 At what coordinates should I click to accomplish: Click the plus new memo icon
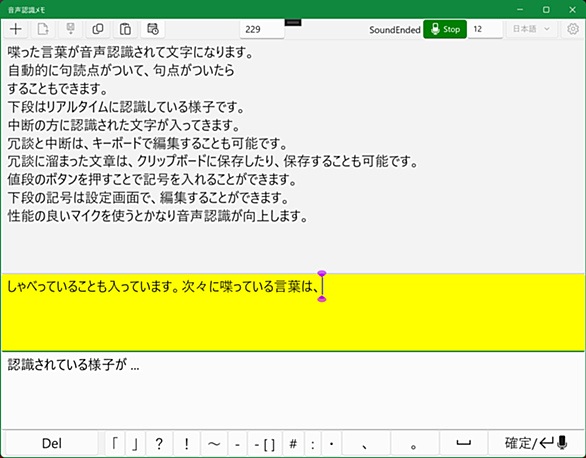tap(16, 29)
